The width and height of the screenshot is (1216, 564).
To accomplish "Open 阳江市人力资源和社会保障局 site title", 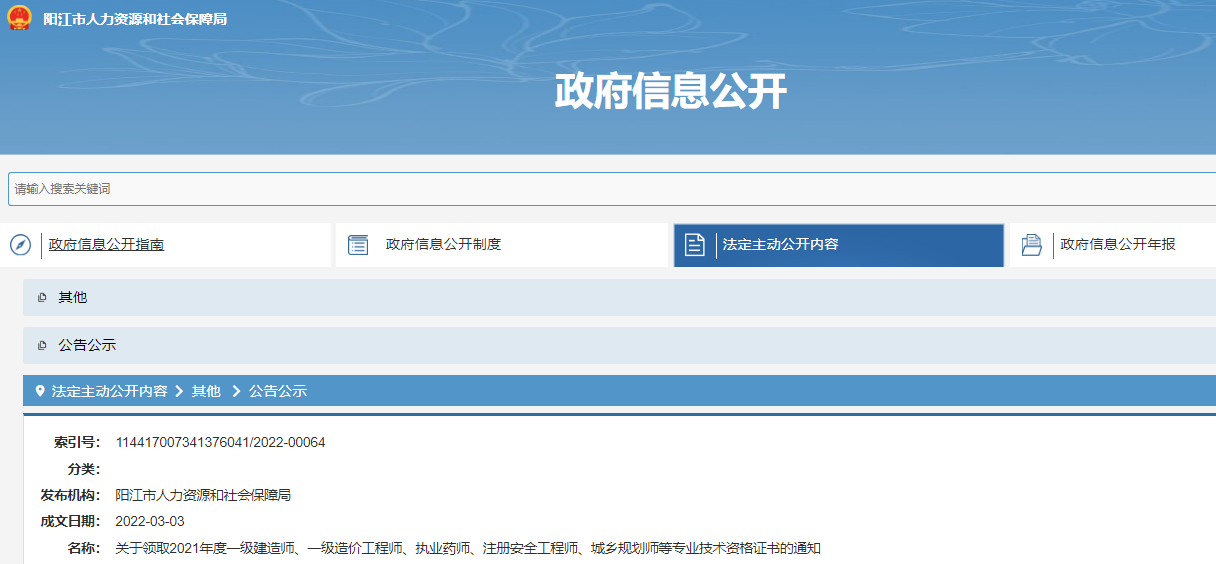I will coord(135,19).
